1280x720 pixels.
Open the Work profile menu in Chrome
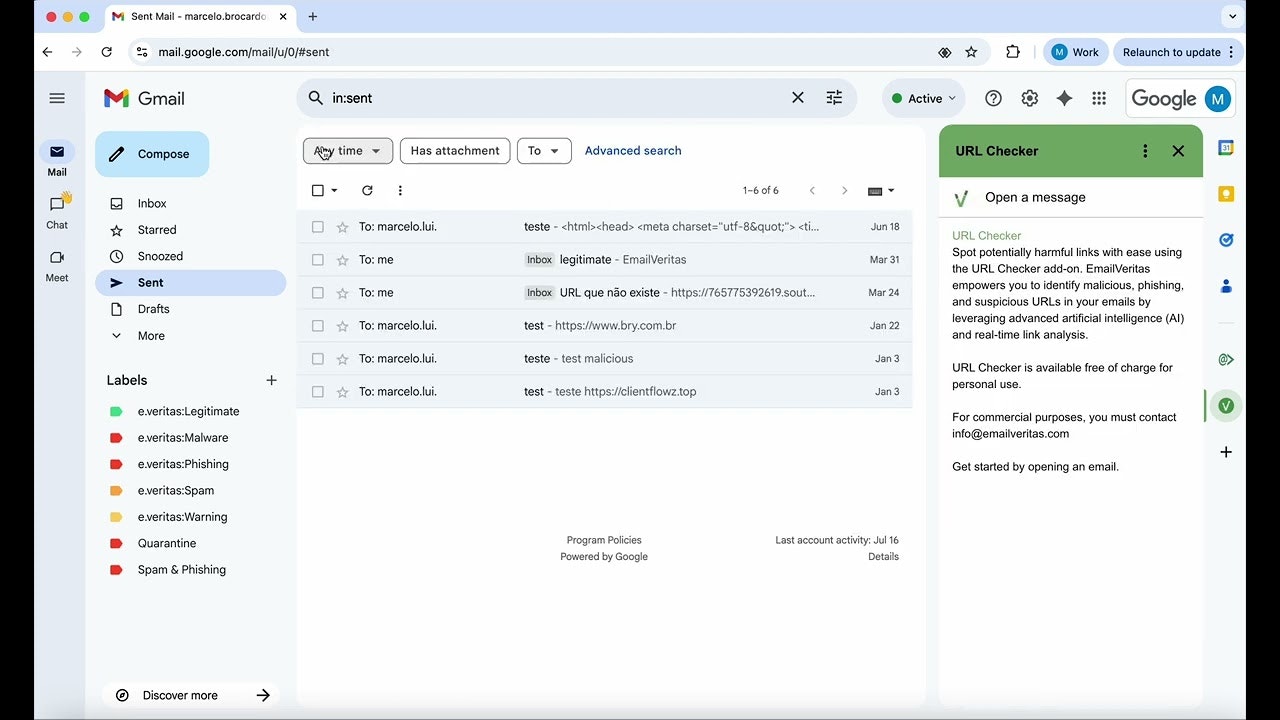pos(1076,52)
